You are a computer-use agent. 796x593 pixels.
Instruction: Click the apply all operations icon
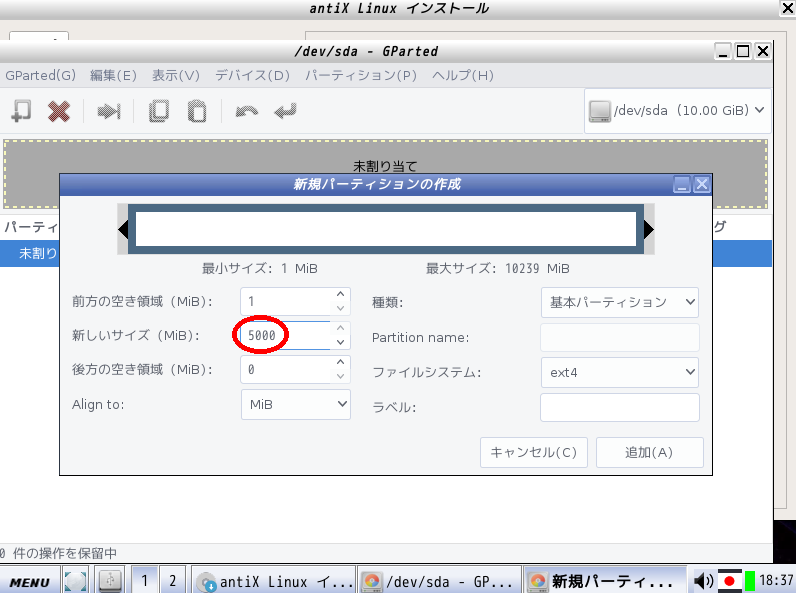click(285, 111)
